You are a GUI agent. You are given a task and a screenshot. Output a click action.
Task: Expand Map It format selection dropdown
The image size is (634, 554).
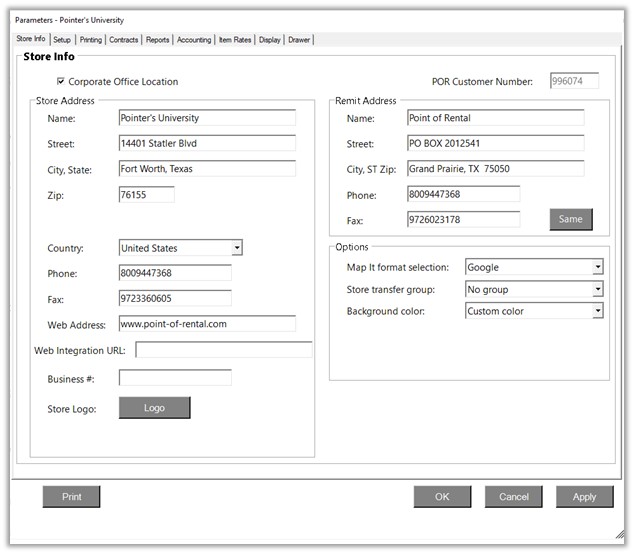click(x=597, y=267)
